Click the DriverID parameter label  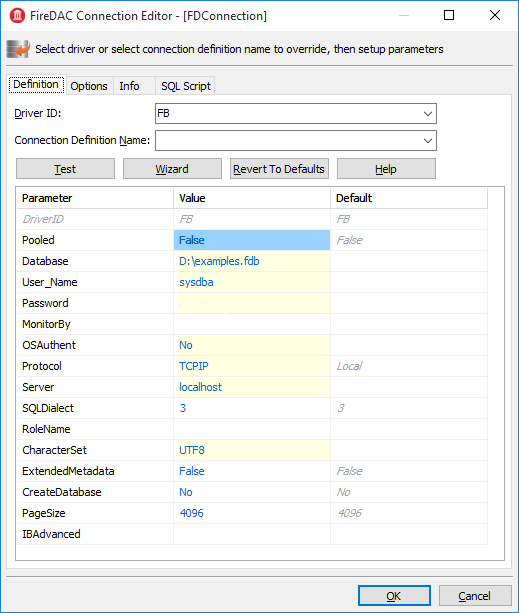click(43, 219)
